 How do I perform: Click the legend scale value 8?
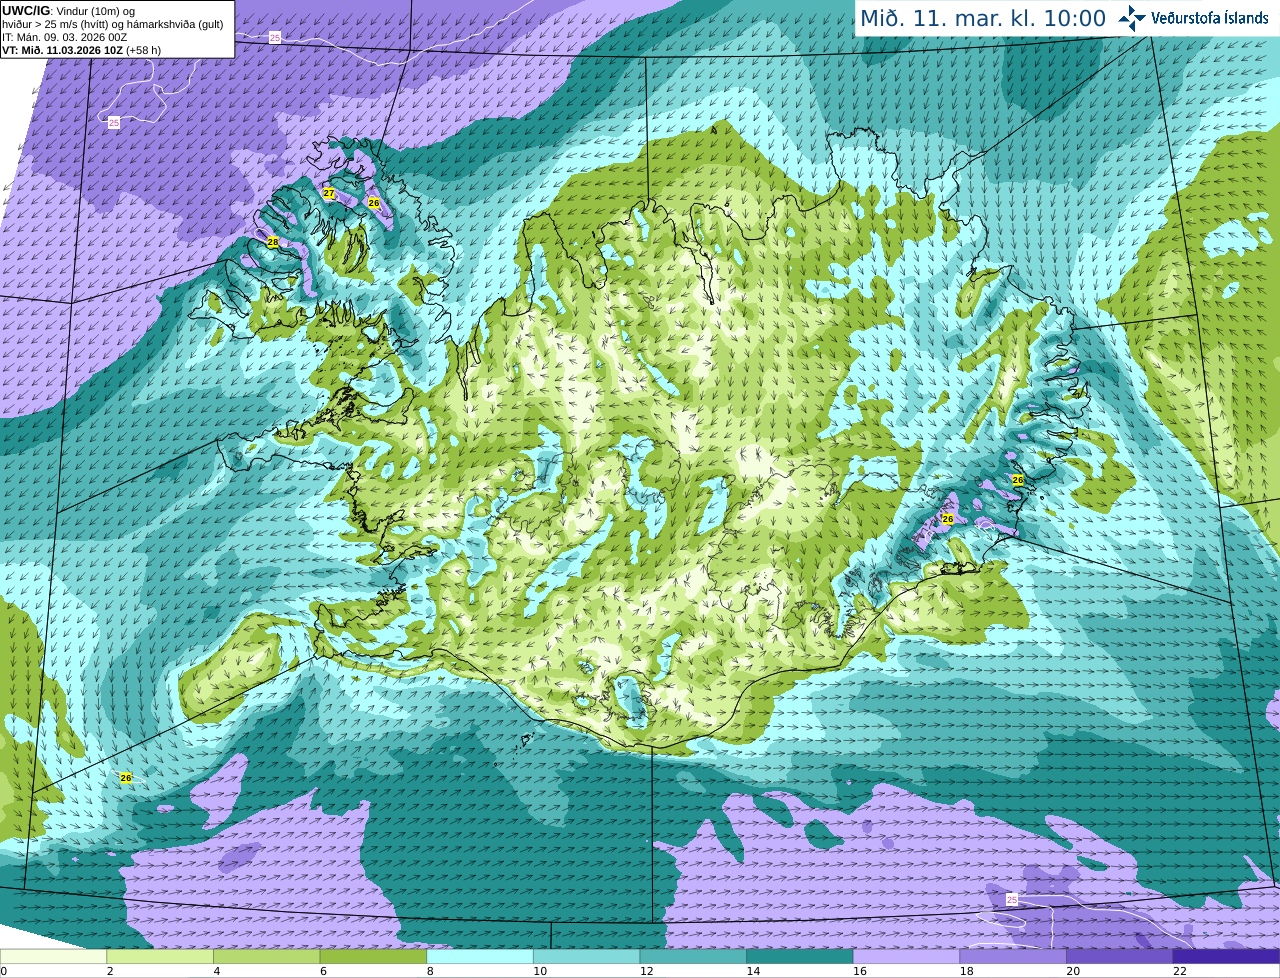coord(430,971)
